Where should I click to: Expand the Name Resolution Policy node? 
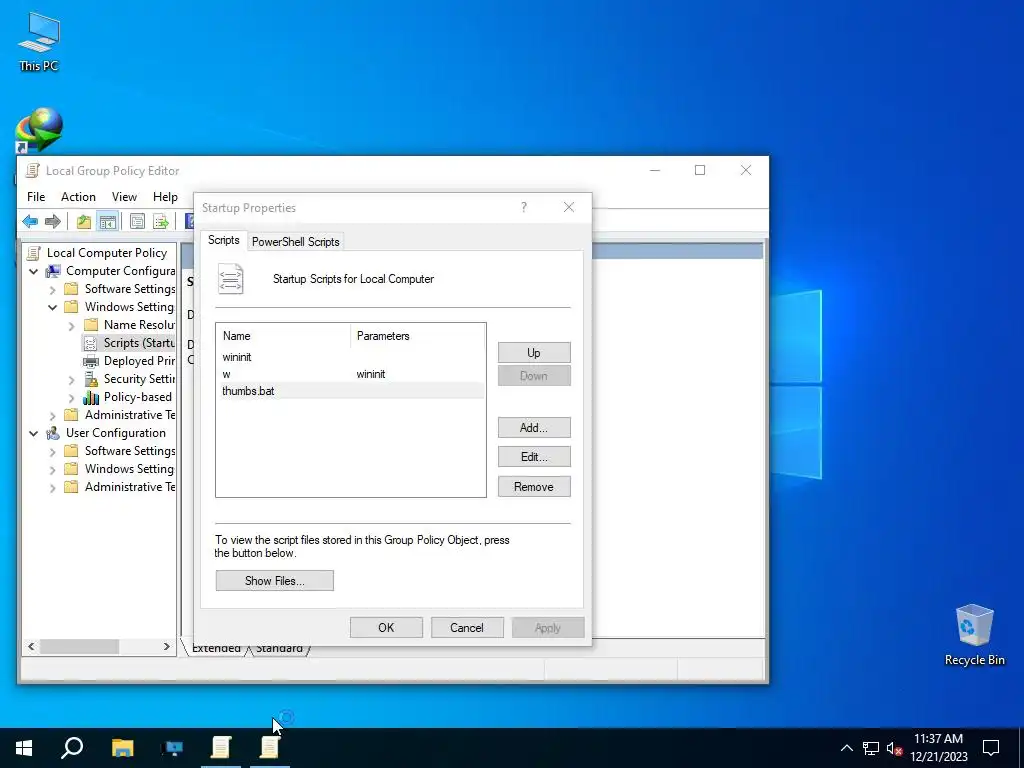pyautogui.click(x=71, y=325)
